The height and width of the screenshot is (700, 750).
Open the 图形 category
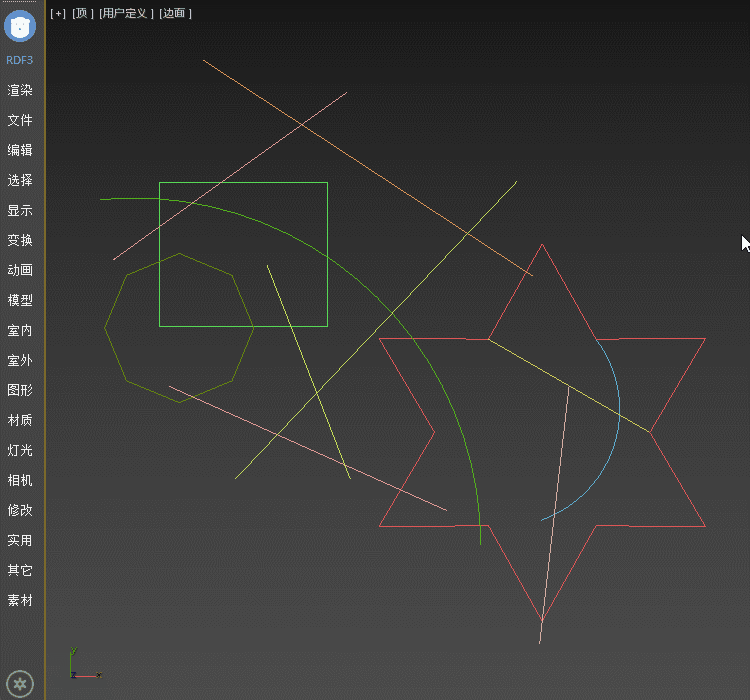20,390
